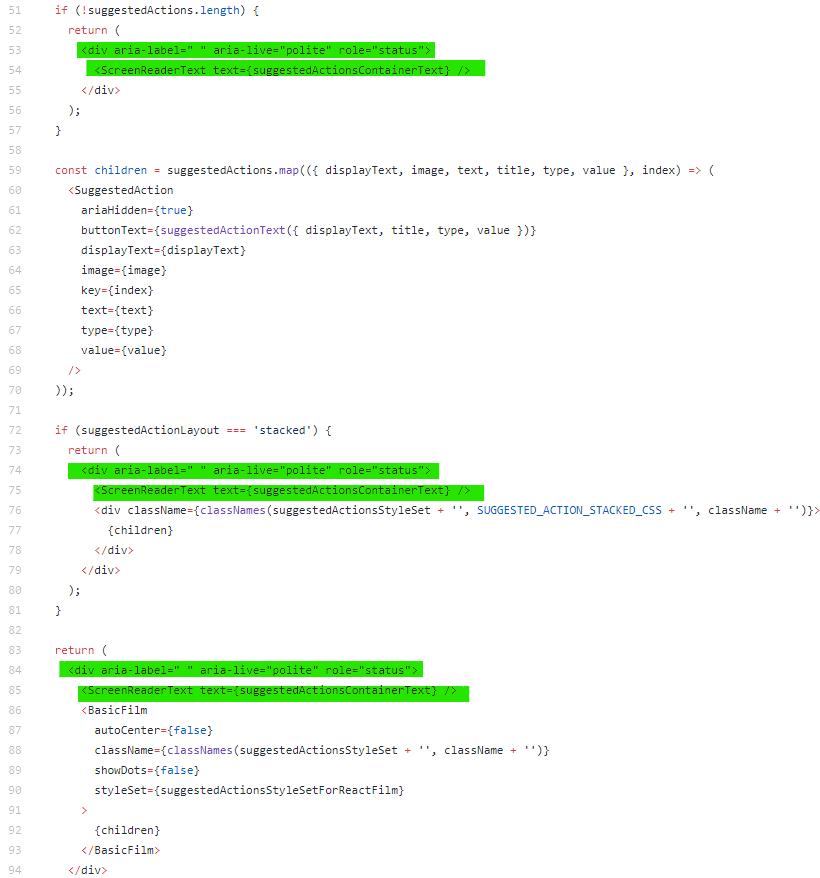Viewport: 820px width, 878px height.
Task: Click line number 72 in the gutter
Action: point(16,430)
